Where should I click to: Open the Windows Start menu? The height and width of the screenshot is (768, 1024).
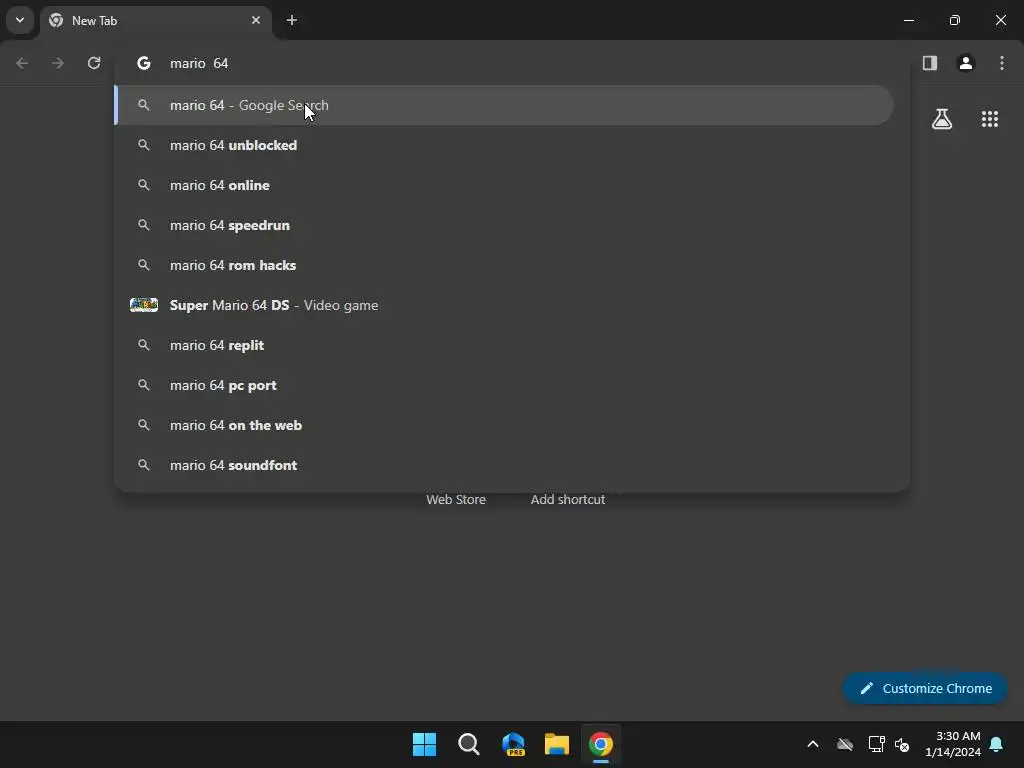coord(424,744)
